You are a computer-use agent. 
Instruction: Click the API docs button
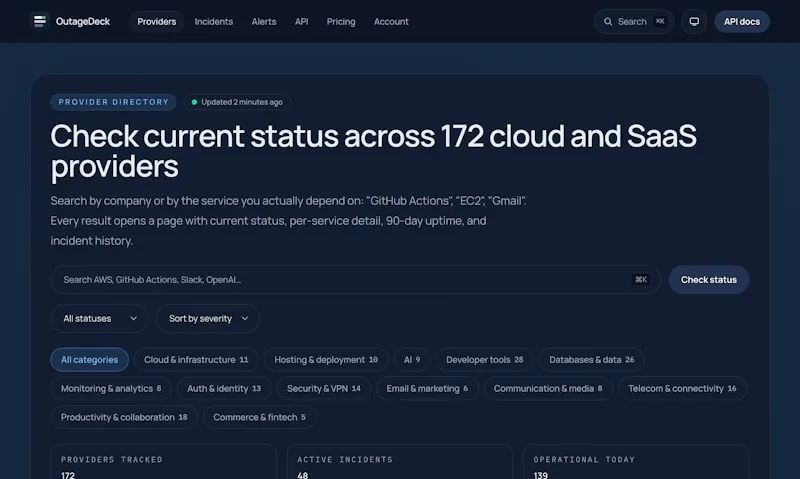point(742,21)
